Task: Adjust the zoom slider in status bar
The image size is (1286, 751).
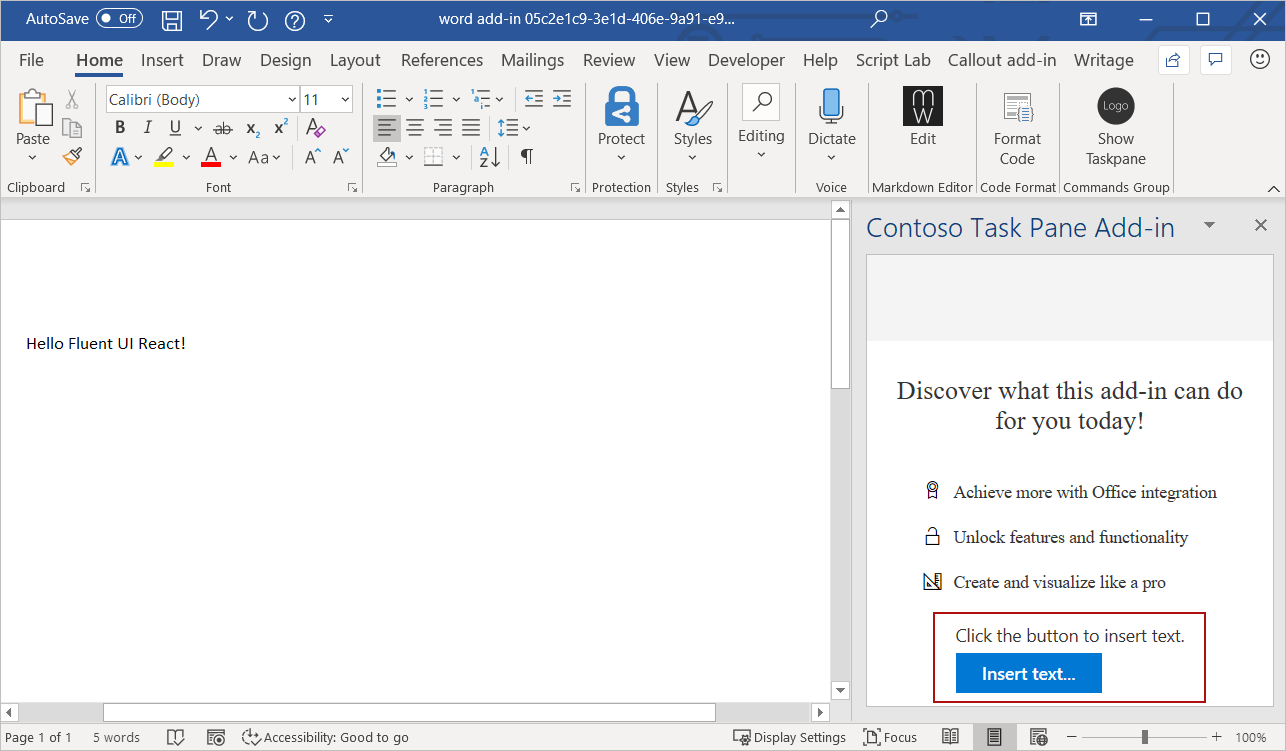Action: (x=1143, y=737)
